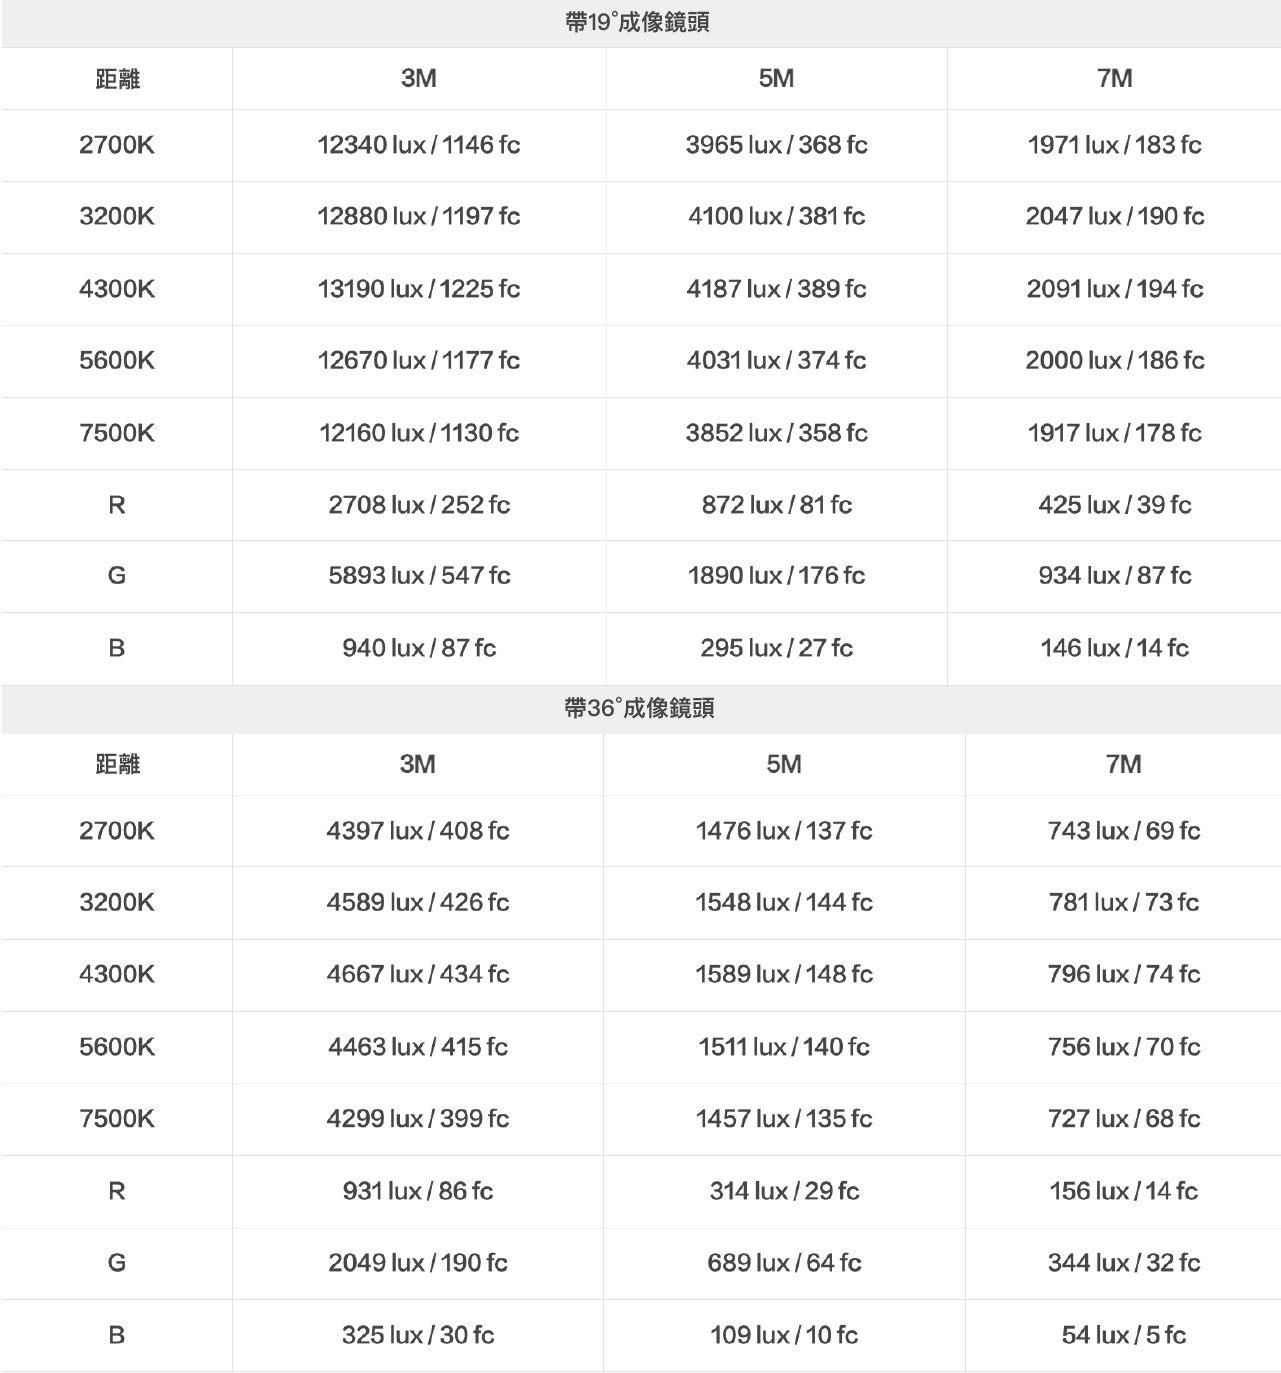Select the 13190 lux / 1225 fc cell

419,289
